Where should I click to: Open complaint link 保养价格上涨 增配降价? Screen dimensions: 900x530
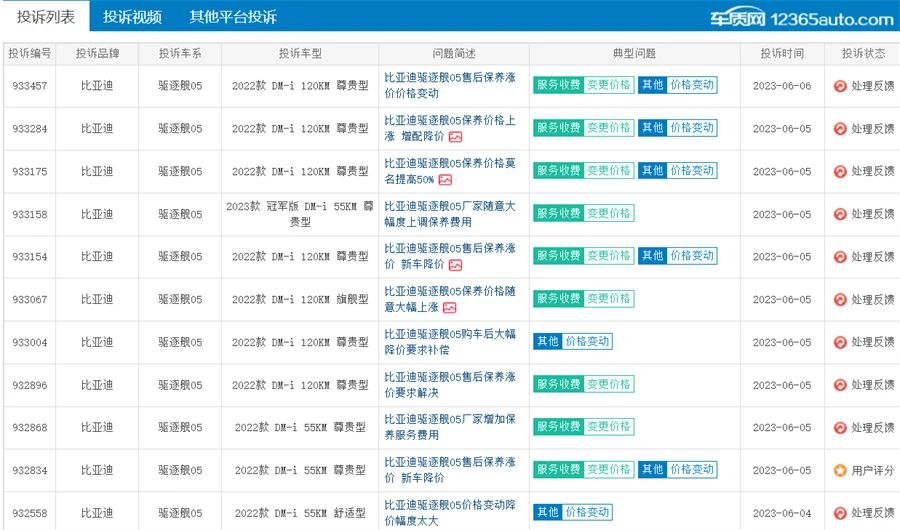pos(450,127)
